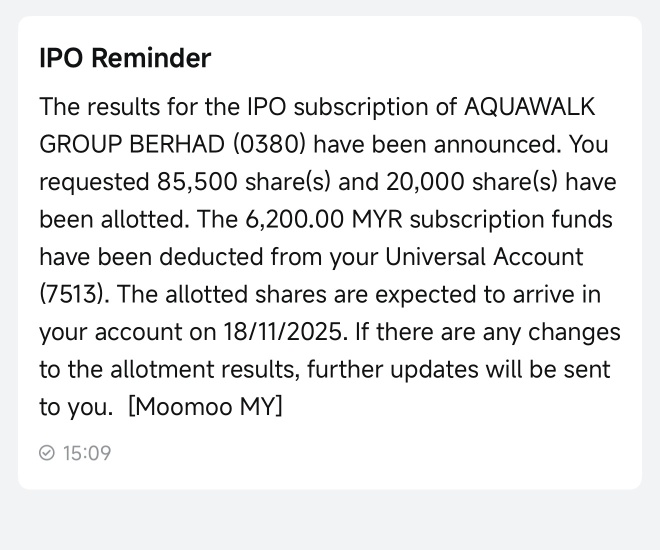
Task: Tap the 'IPO subscription' phrase
Action: tap(337, 107)
